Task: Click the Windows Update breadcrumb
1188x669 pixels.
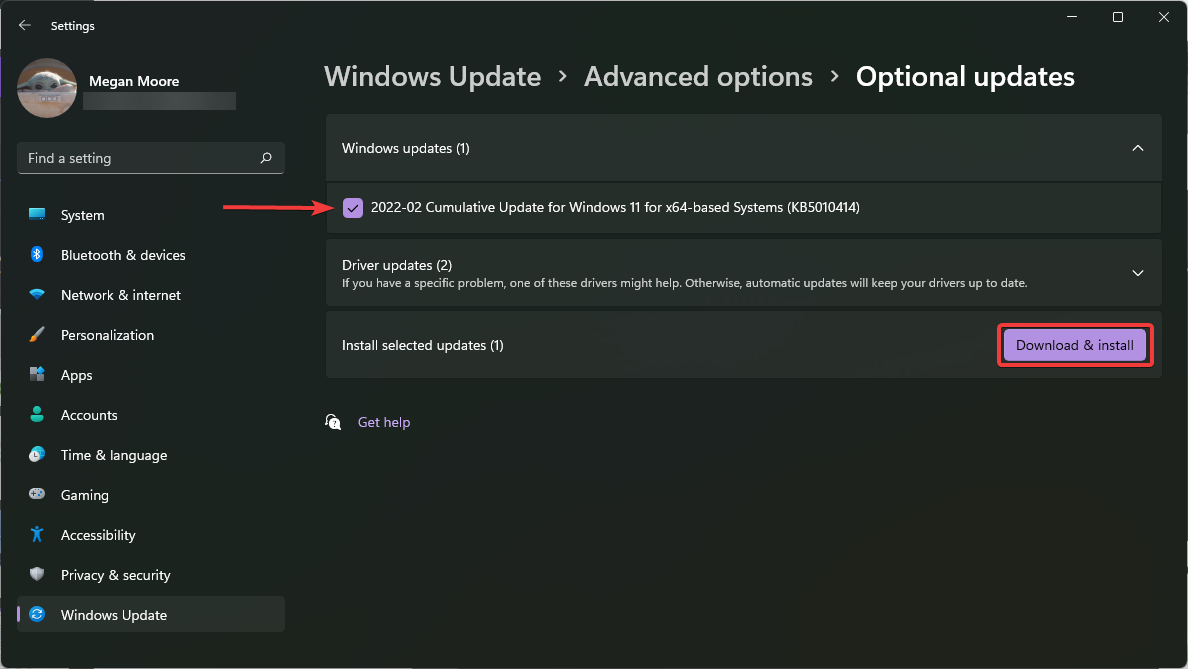Action: 432,76
